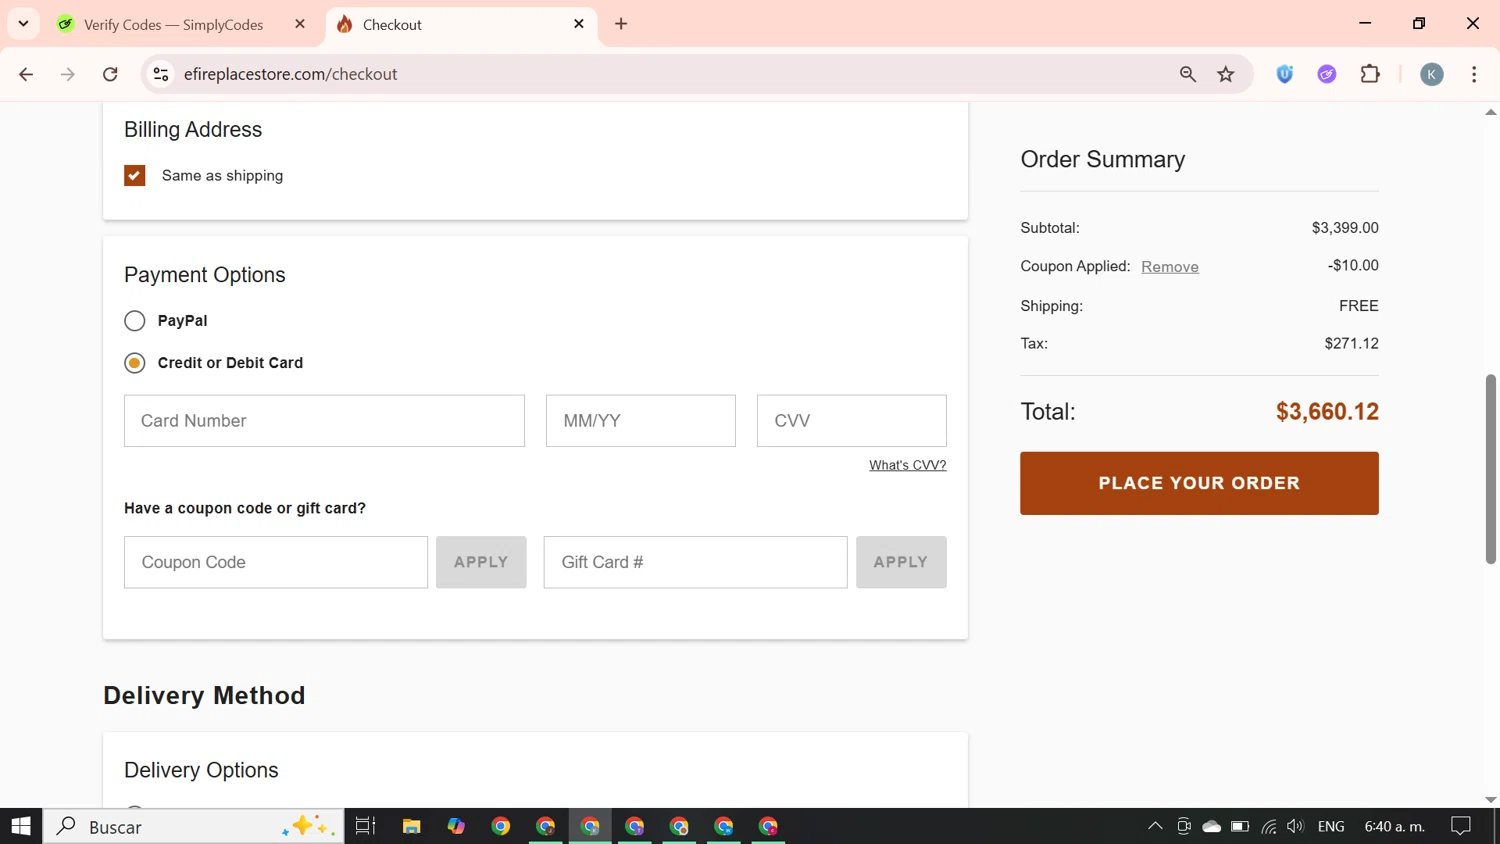Close the Checkout tab
1500x844 pixels.
coord(579,24)
